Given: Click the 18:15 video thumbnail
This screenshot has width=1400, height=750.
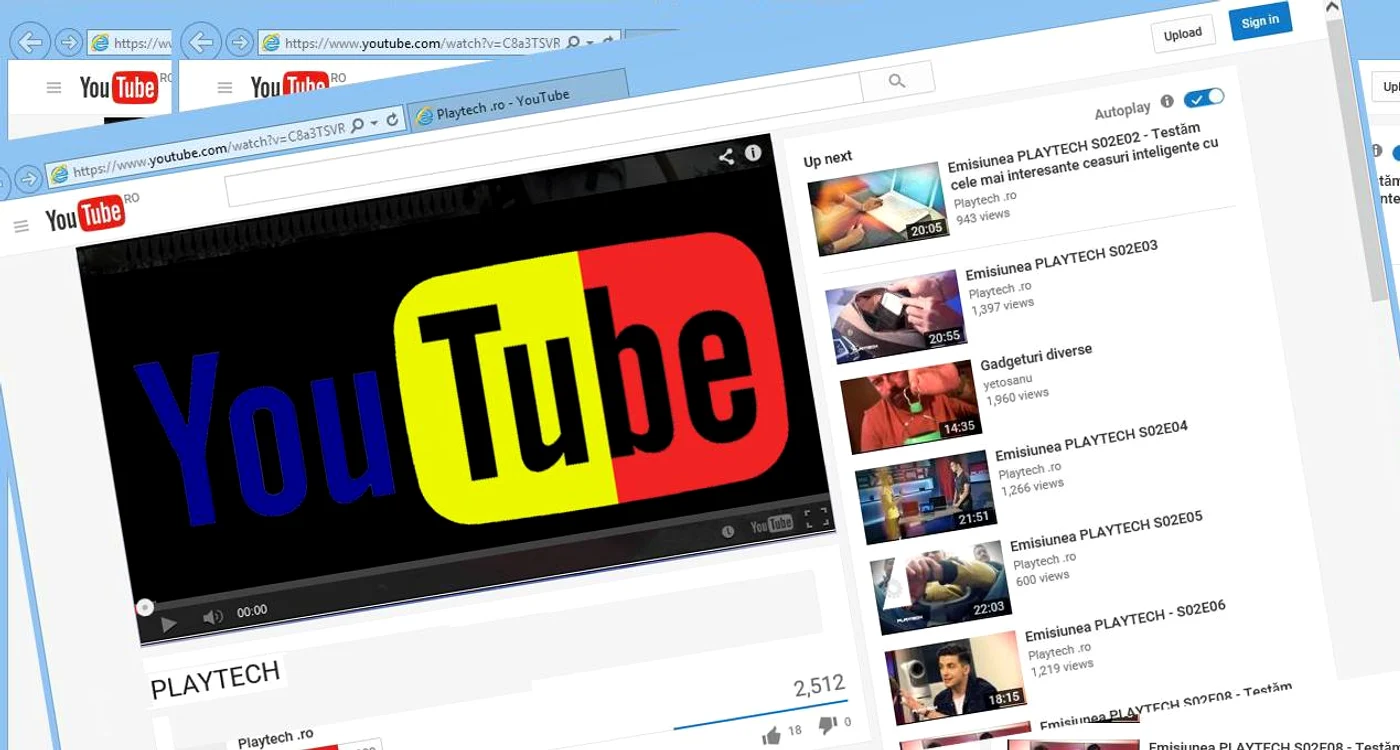Looking at the screenshot, I should point(955,677).
